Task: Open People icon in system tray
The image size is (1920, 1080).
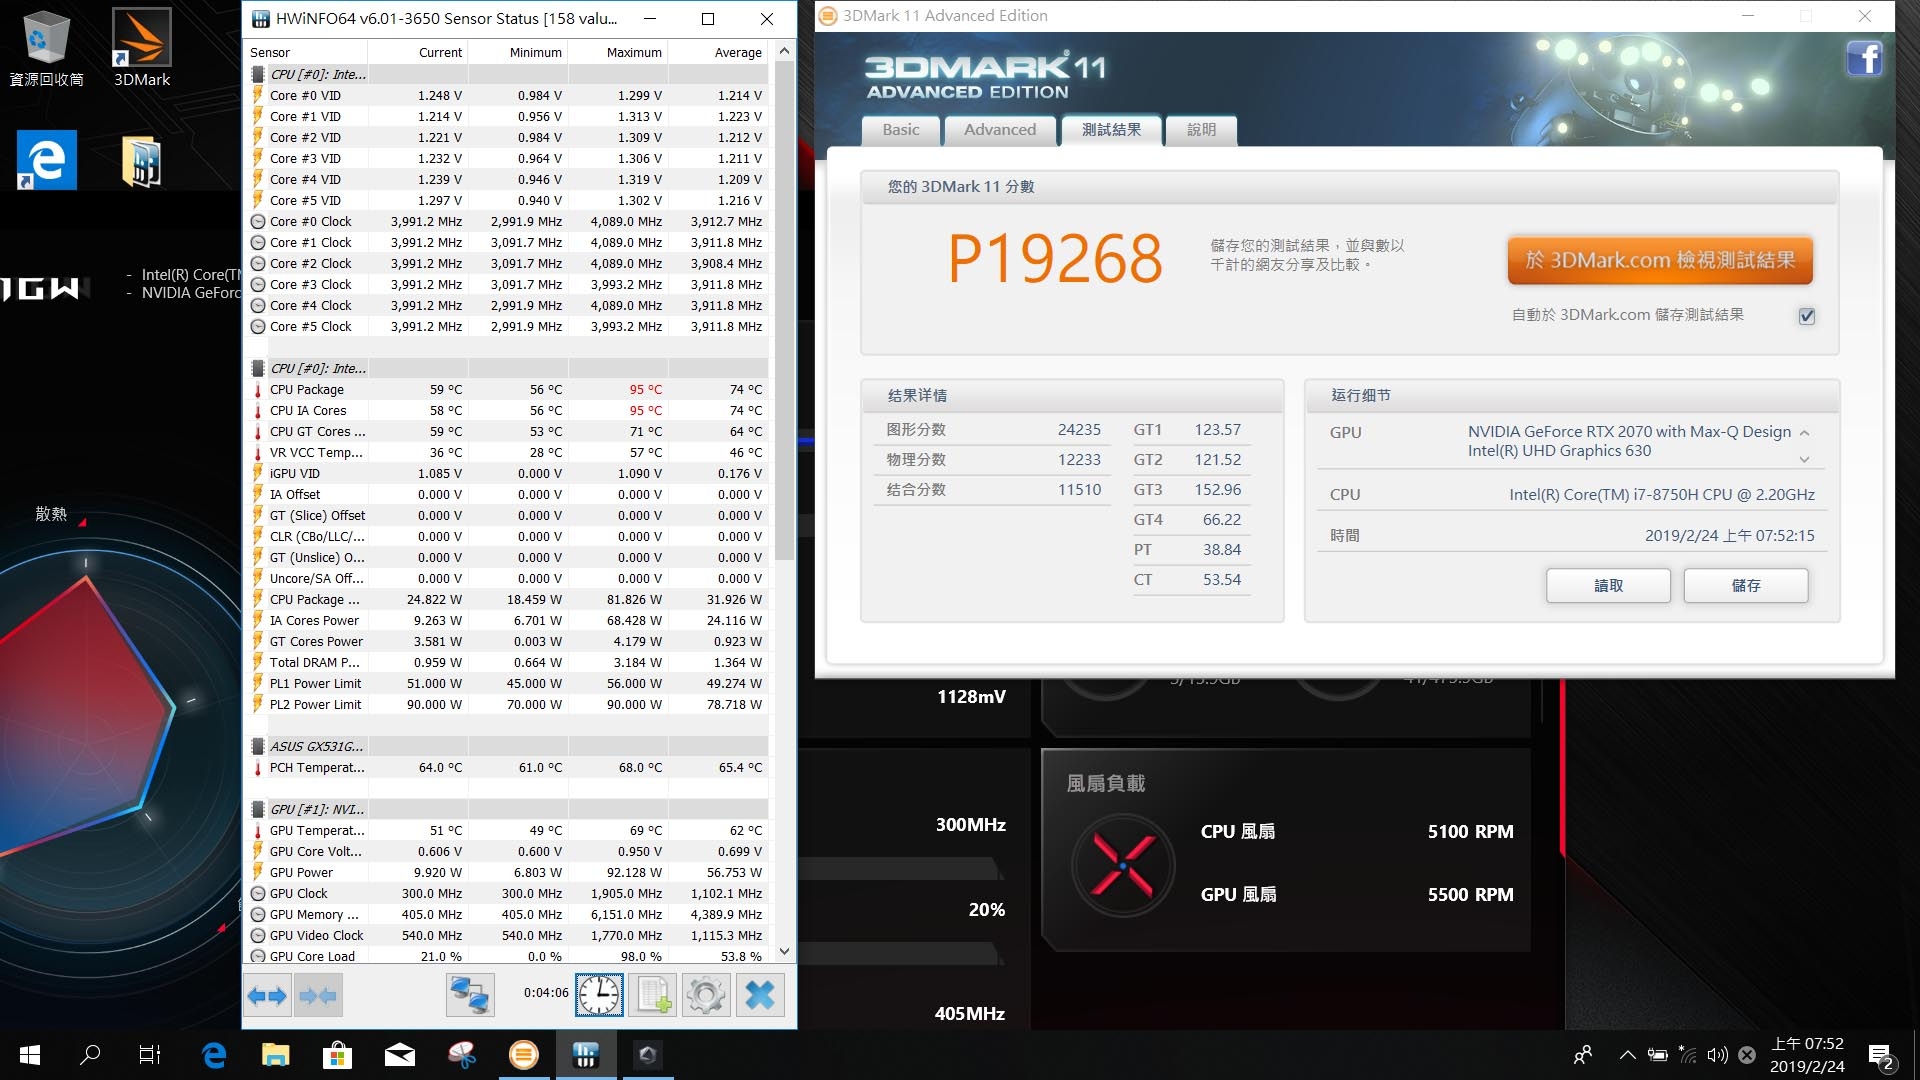Action: (x=1583, y=1055)
